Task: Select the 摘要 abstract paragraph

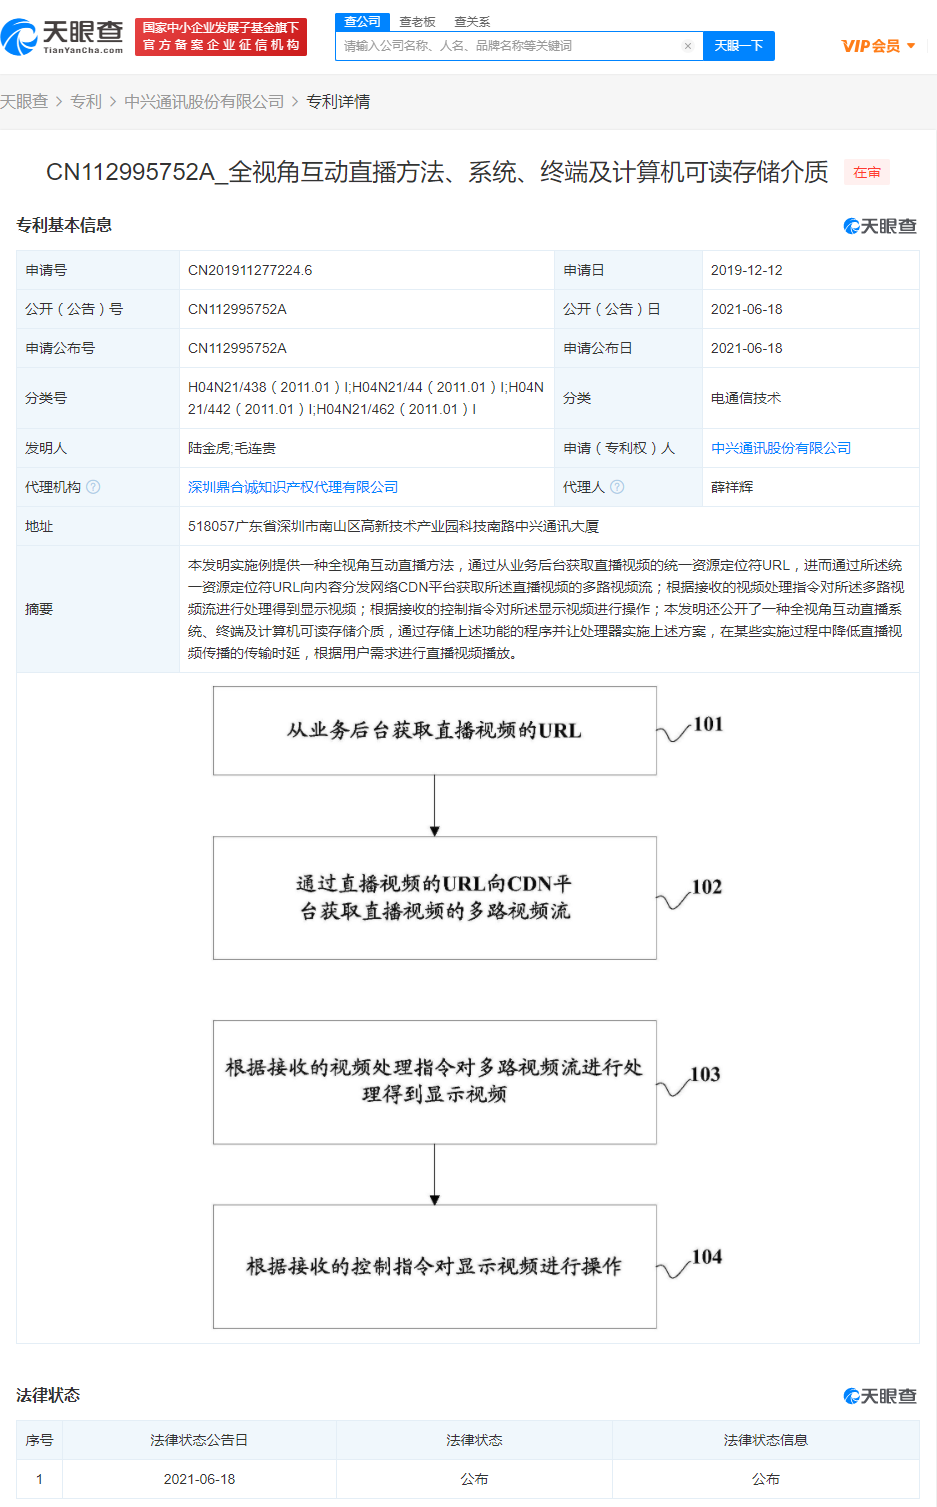Action: 546,609
